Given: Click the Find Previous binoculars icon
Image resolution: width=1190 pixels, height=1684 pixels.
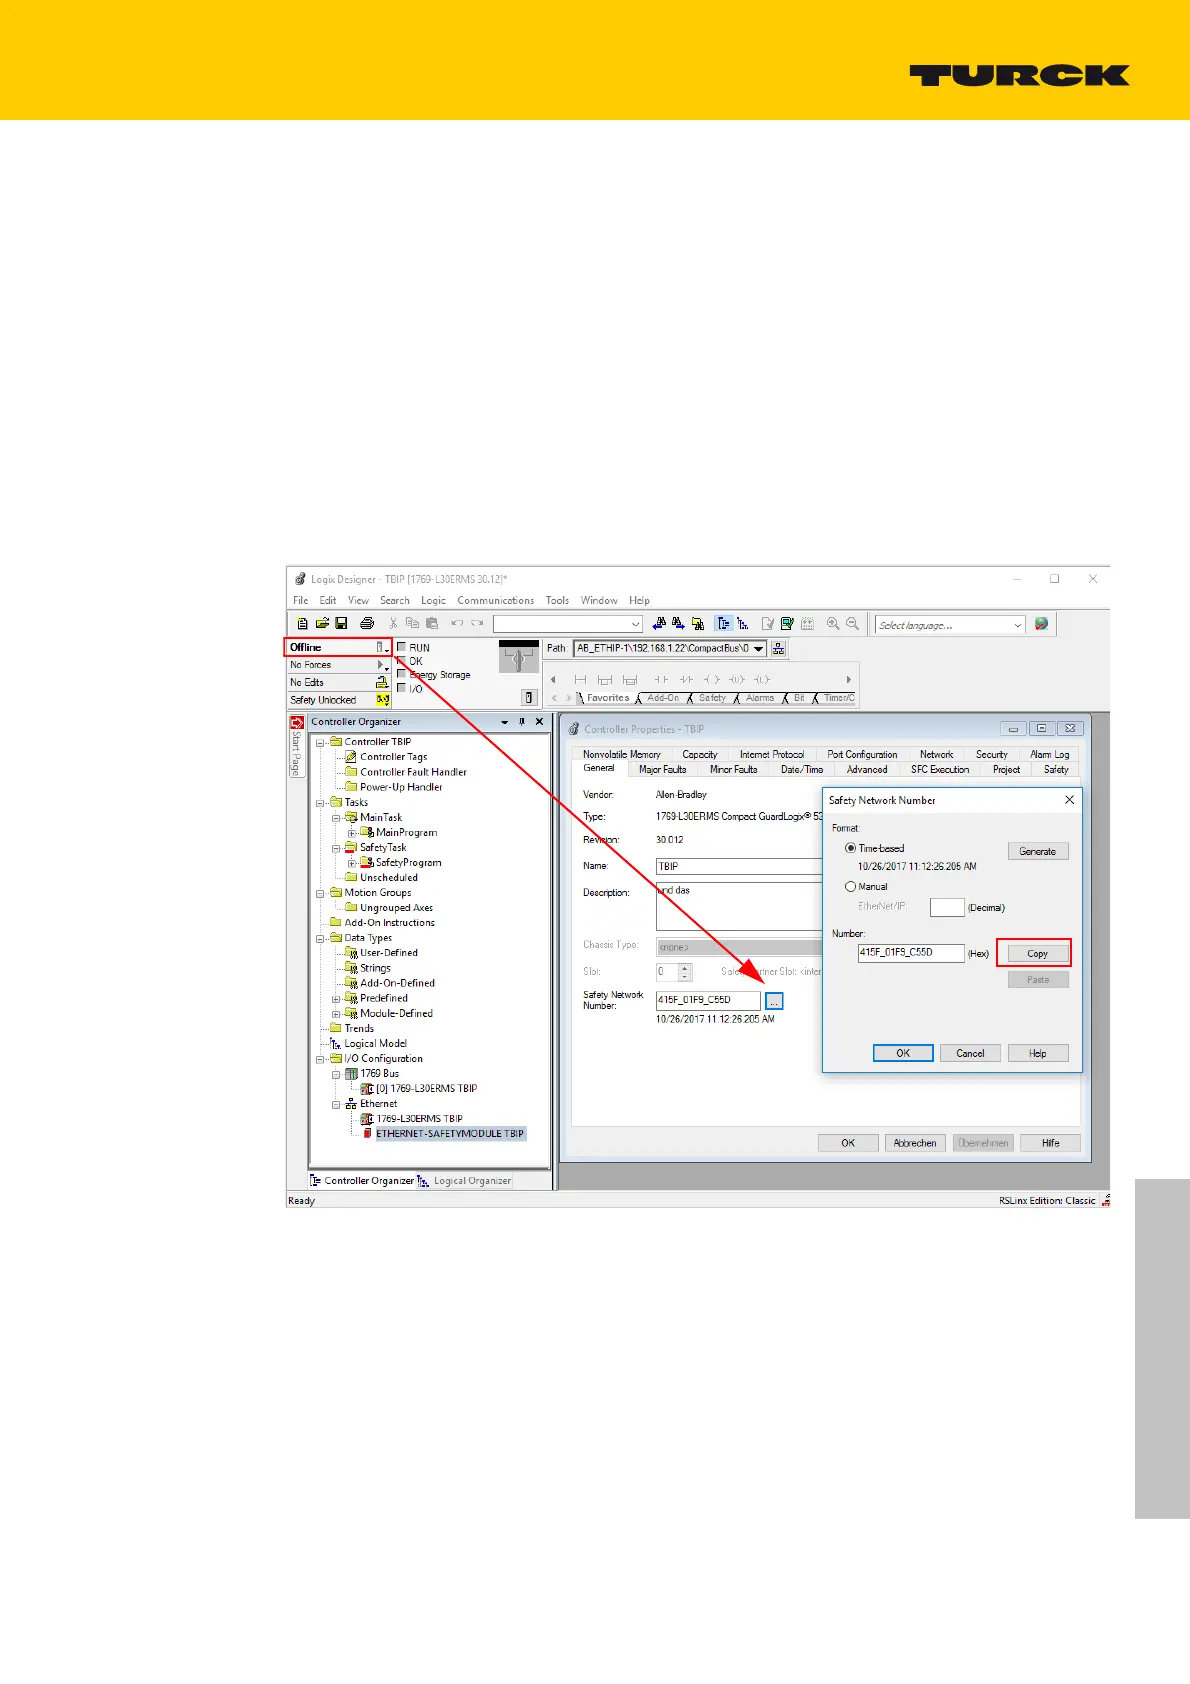Looking at the screenshot, I should [x=659, y=624].
